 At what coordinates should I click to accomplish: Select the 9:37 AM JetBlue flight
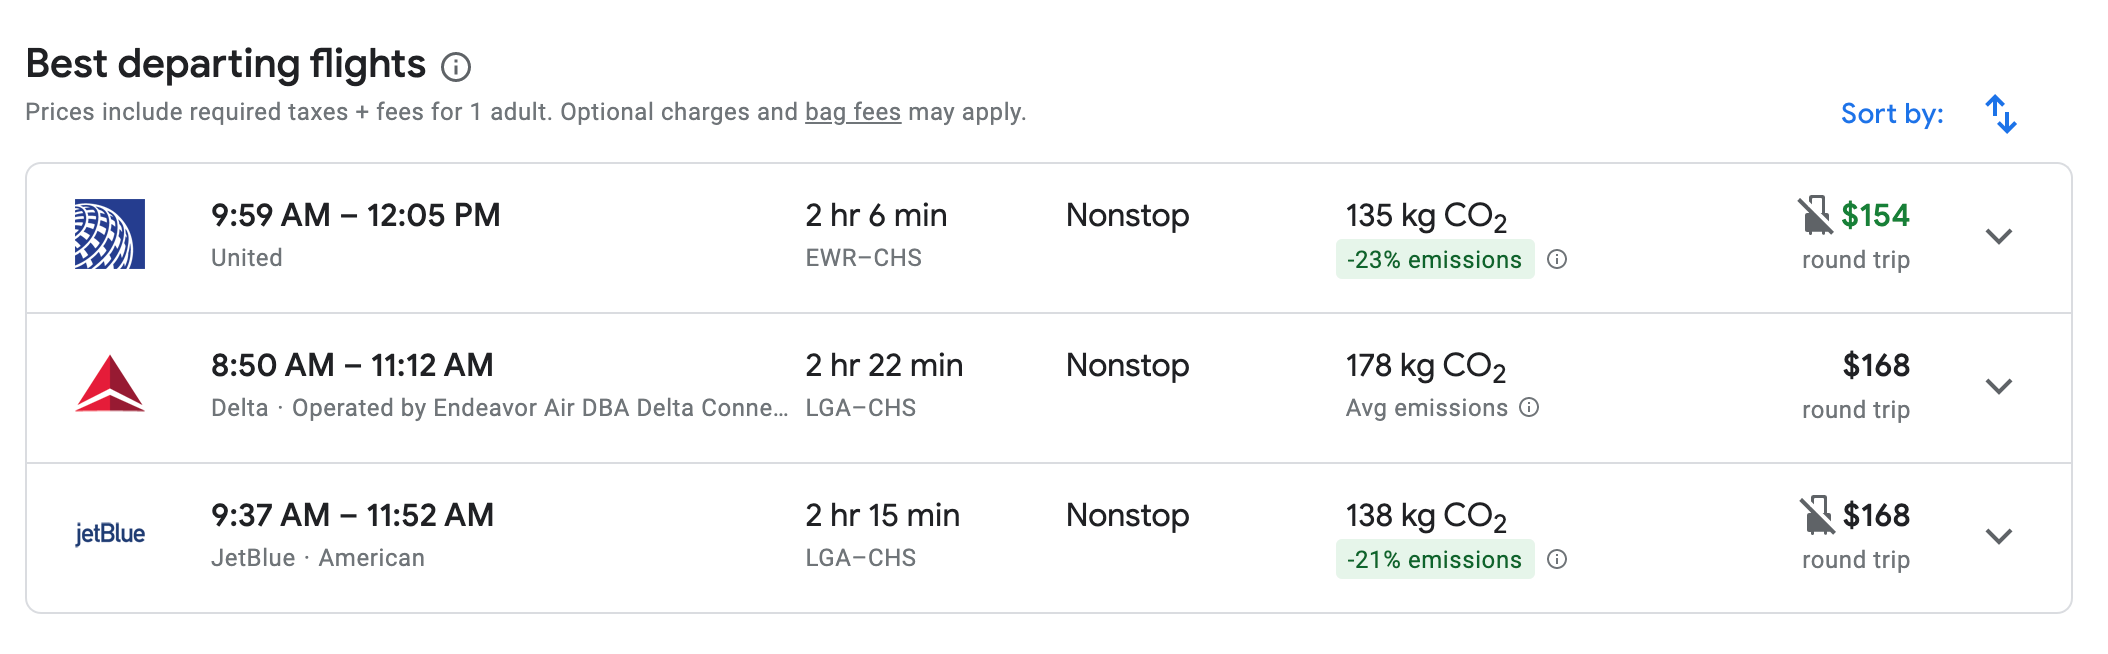(x=352, y=516)
